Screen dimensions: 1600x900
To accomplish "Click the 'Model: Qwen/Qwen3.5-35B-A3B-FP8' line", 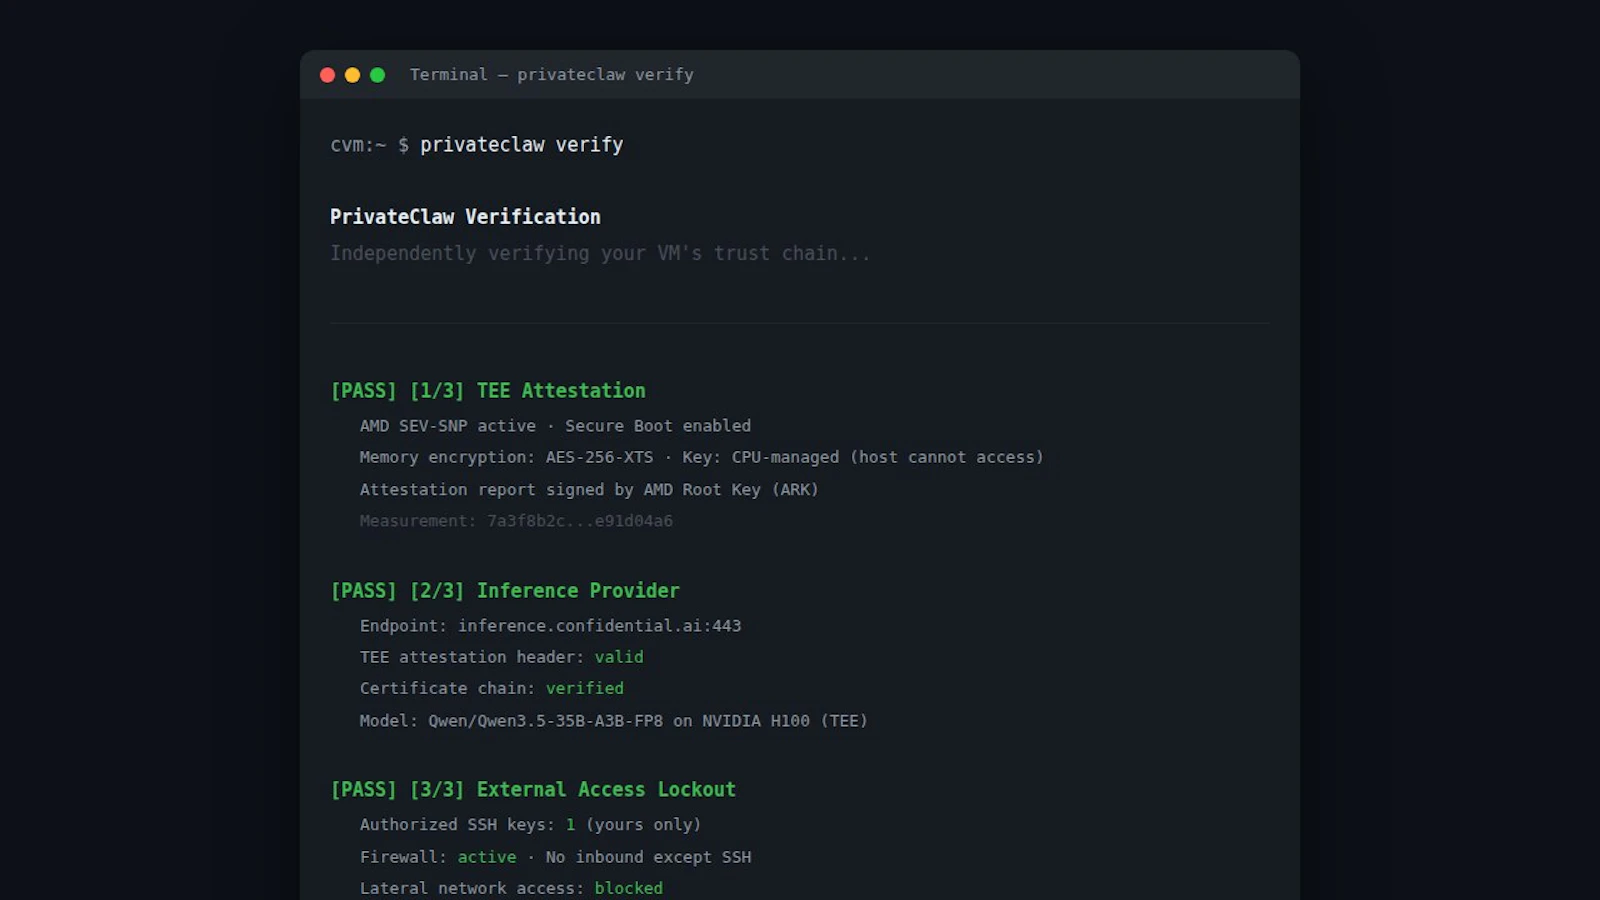I will (x=613, y=720).
